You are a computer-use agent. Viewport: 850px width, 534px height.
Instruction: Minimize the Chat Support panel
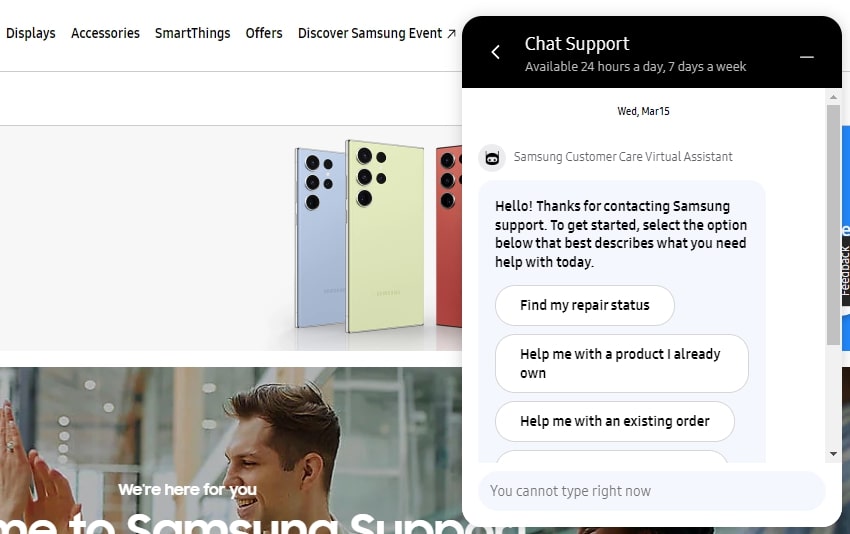[806, 57]
